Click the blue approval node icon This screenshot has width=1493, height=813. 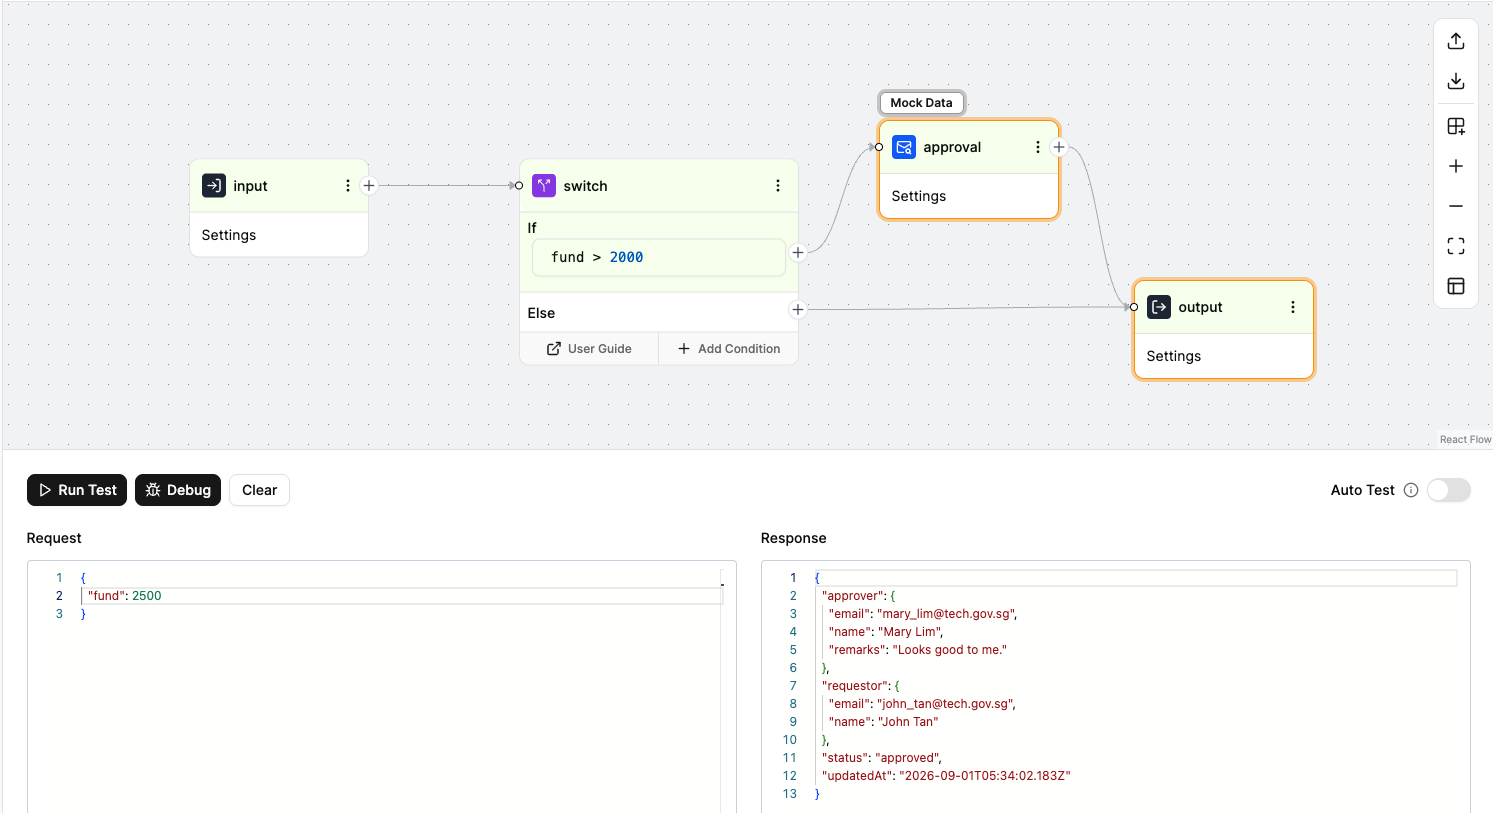[904, 147]
